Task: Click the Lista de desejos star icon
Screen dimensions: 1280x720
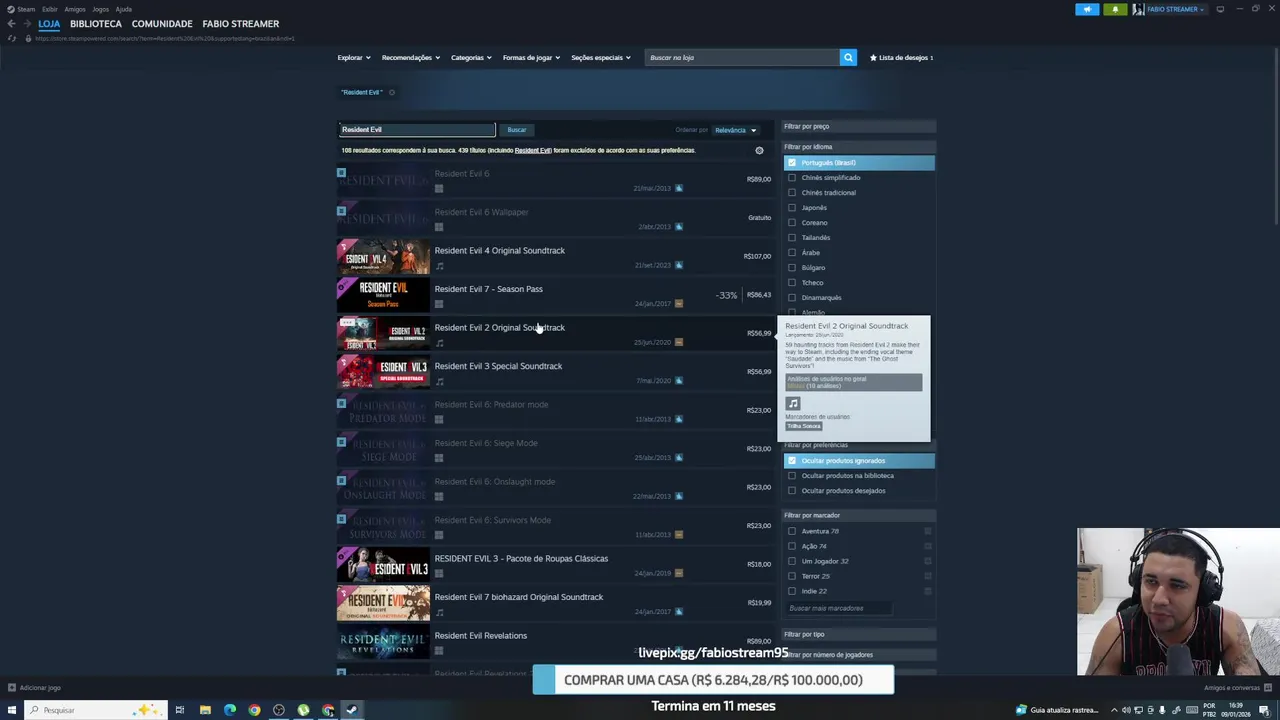Action: [x=873, y=58]
